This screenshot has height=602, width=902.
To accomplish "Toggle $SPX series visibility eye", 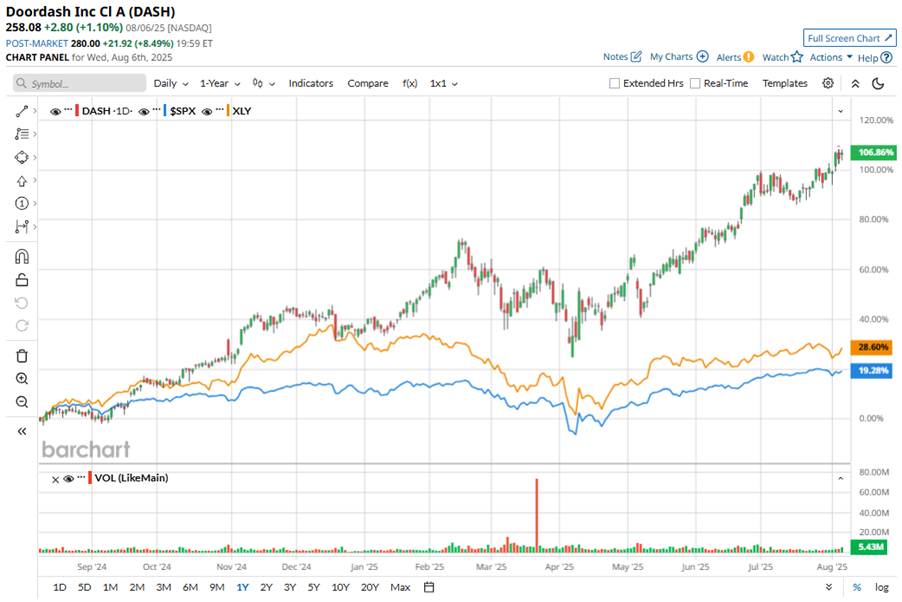I will [144, 112].
